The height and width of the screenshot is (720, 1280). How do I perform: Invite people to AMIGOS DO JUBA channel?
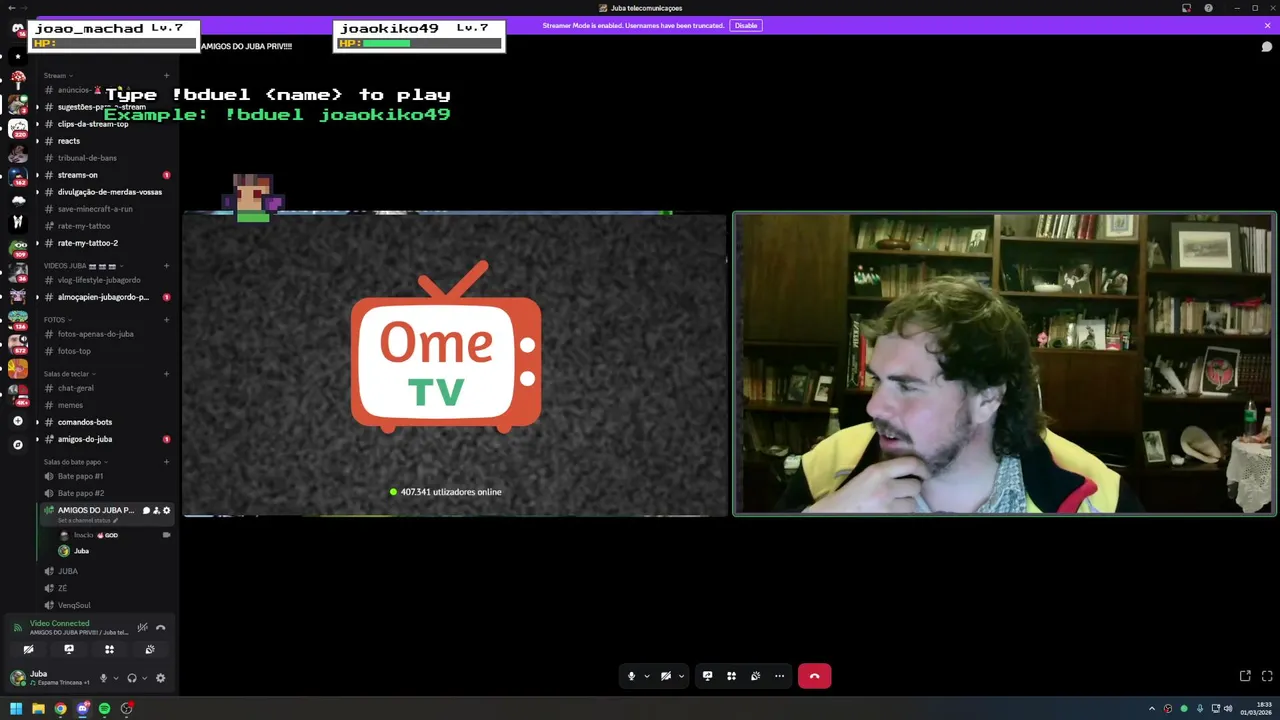[x=156, y=510]
